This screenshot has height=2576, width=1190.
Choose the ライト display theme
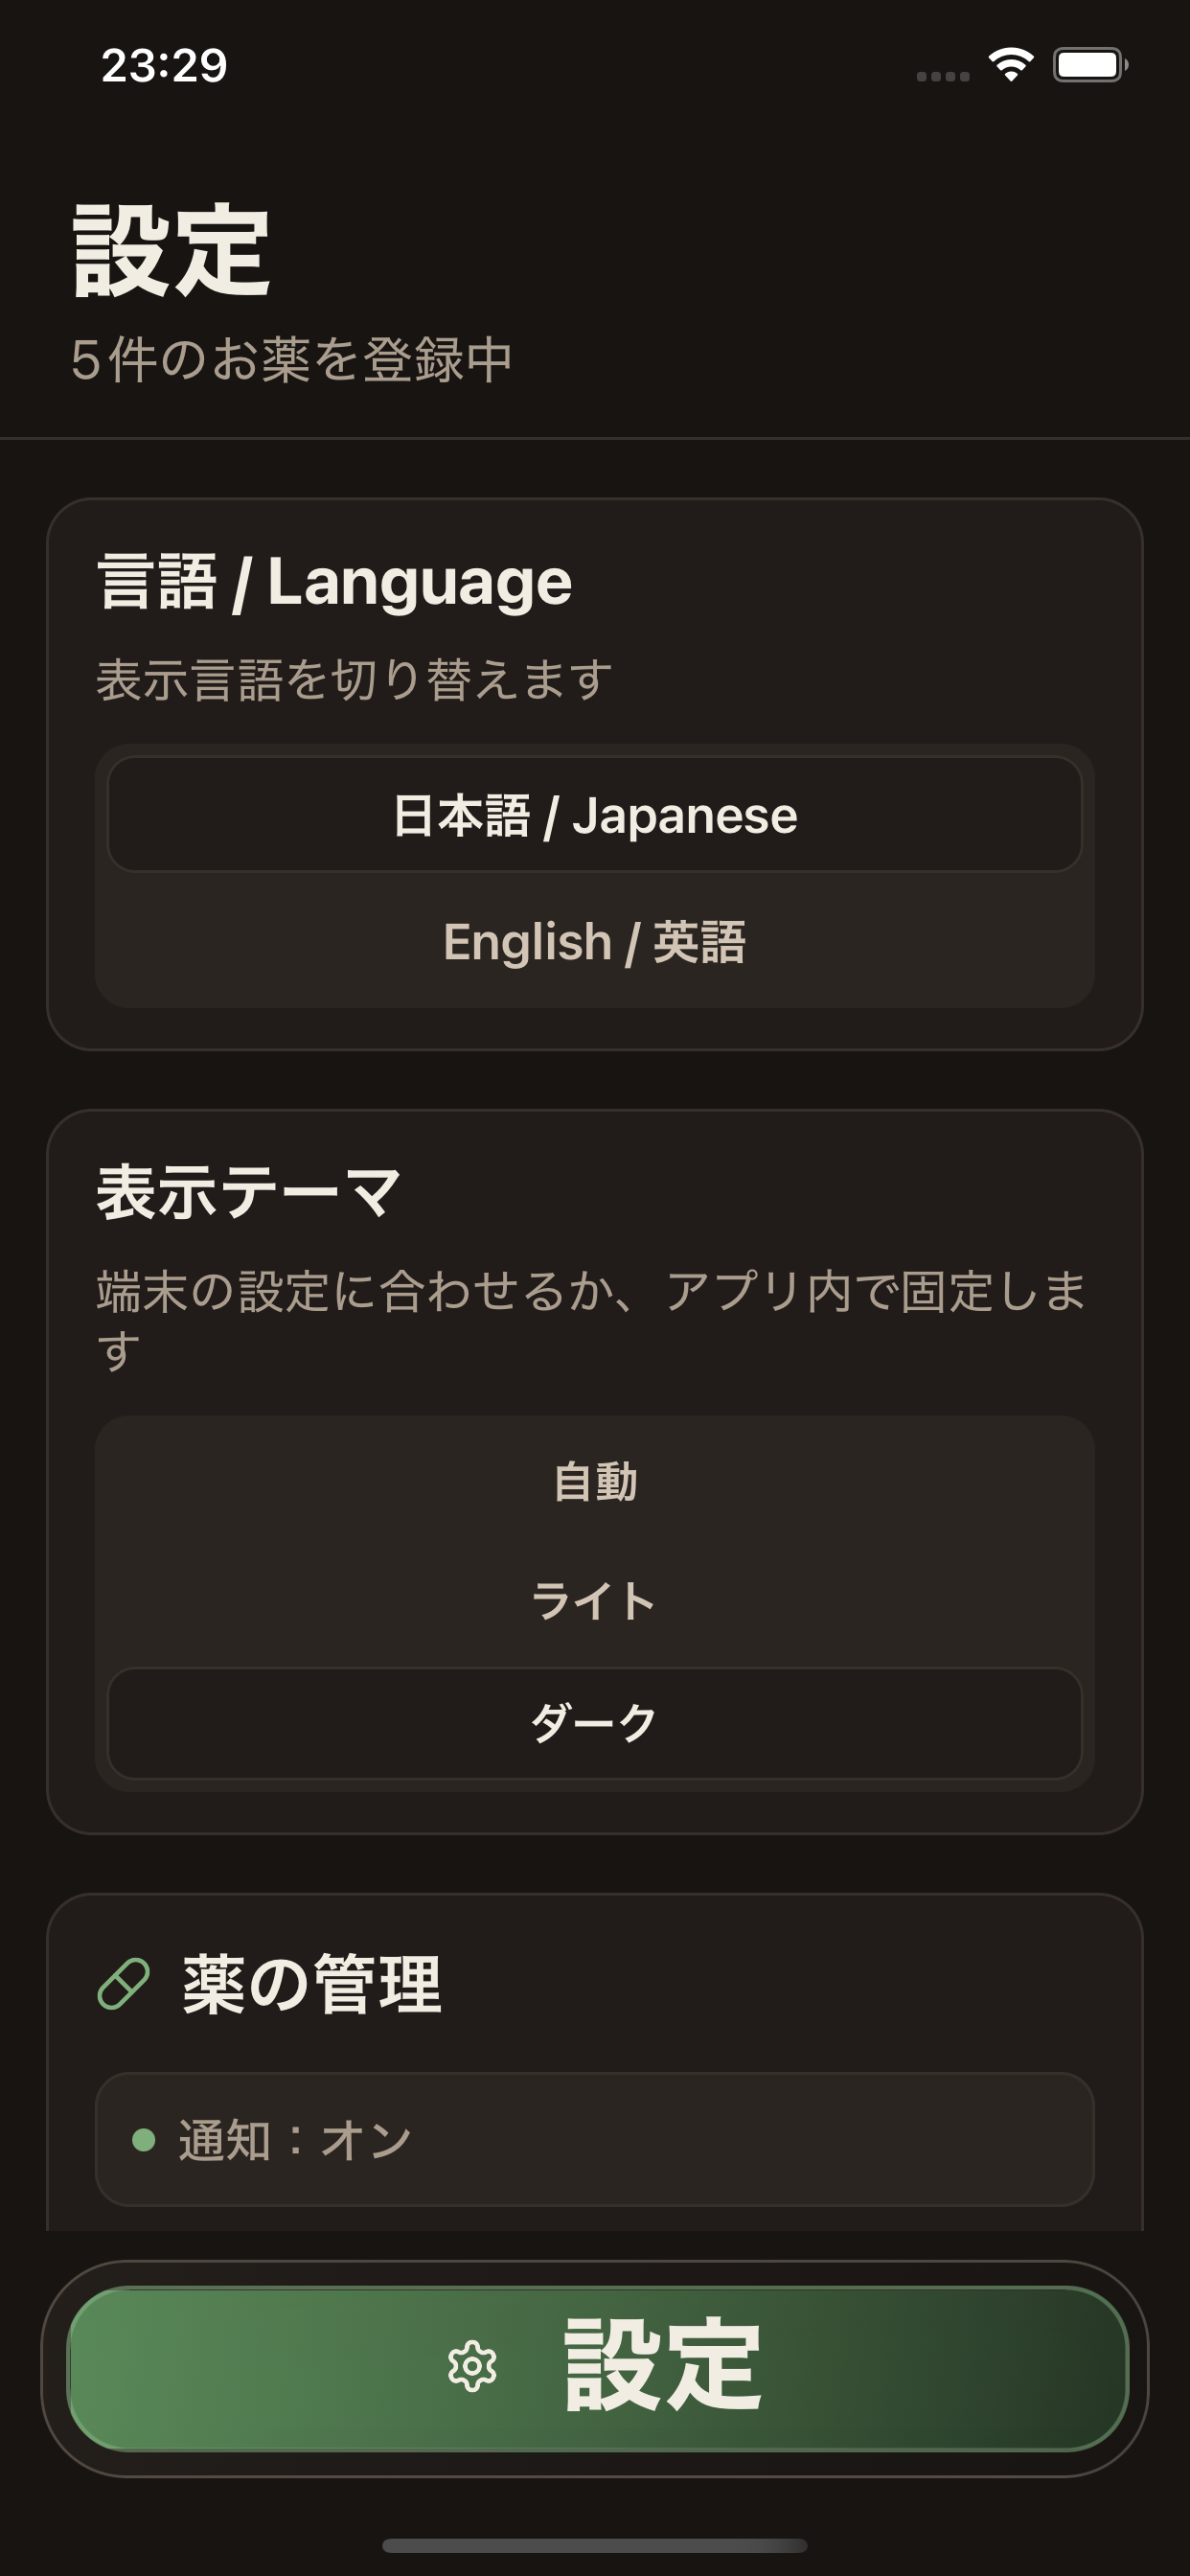click(x=595, y=1599)
